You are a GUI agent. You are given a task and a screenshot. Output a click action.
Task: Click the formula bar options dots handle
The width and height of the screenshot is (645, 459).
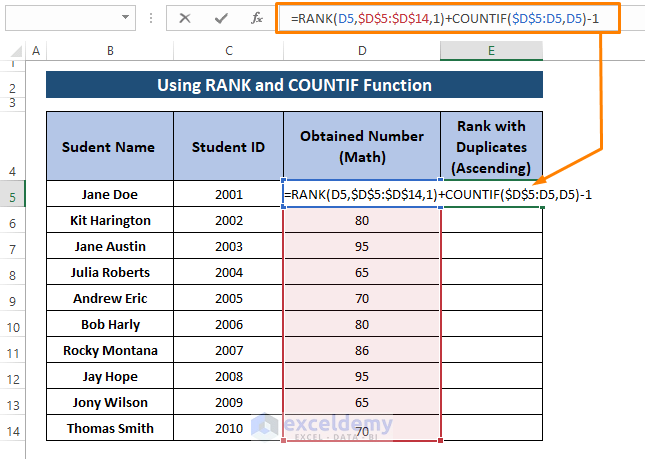pyautogui.click(x=151, y=18)
